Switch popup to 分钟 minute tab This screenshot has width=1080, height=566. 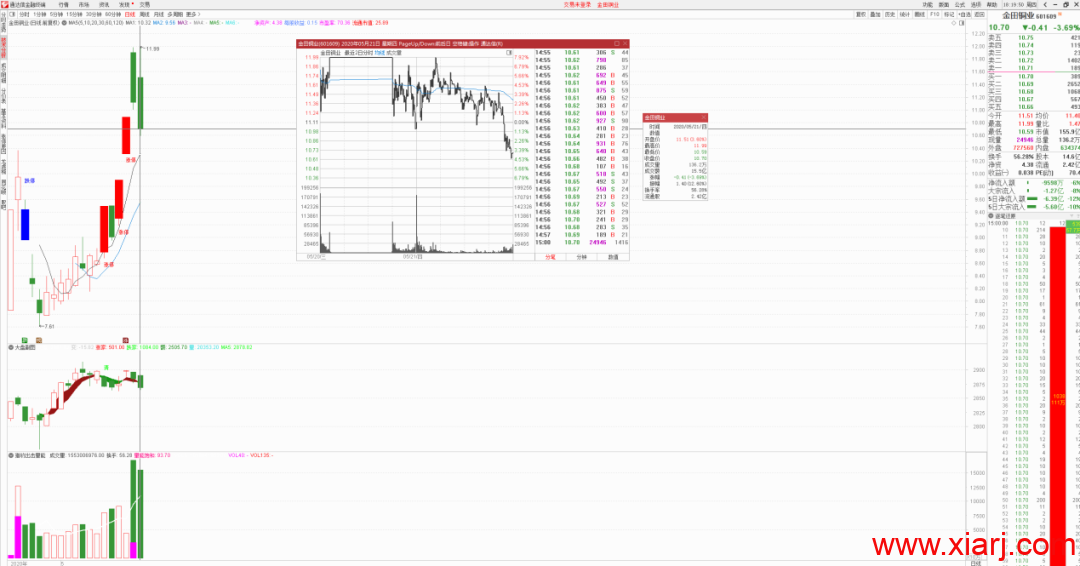point(581,257)
